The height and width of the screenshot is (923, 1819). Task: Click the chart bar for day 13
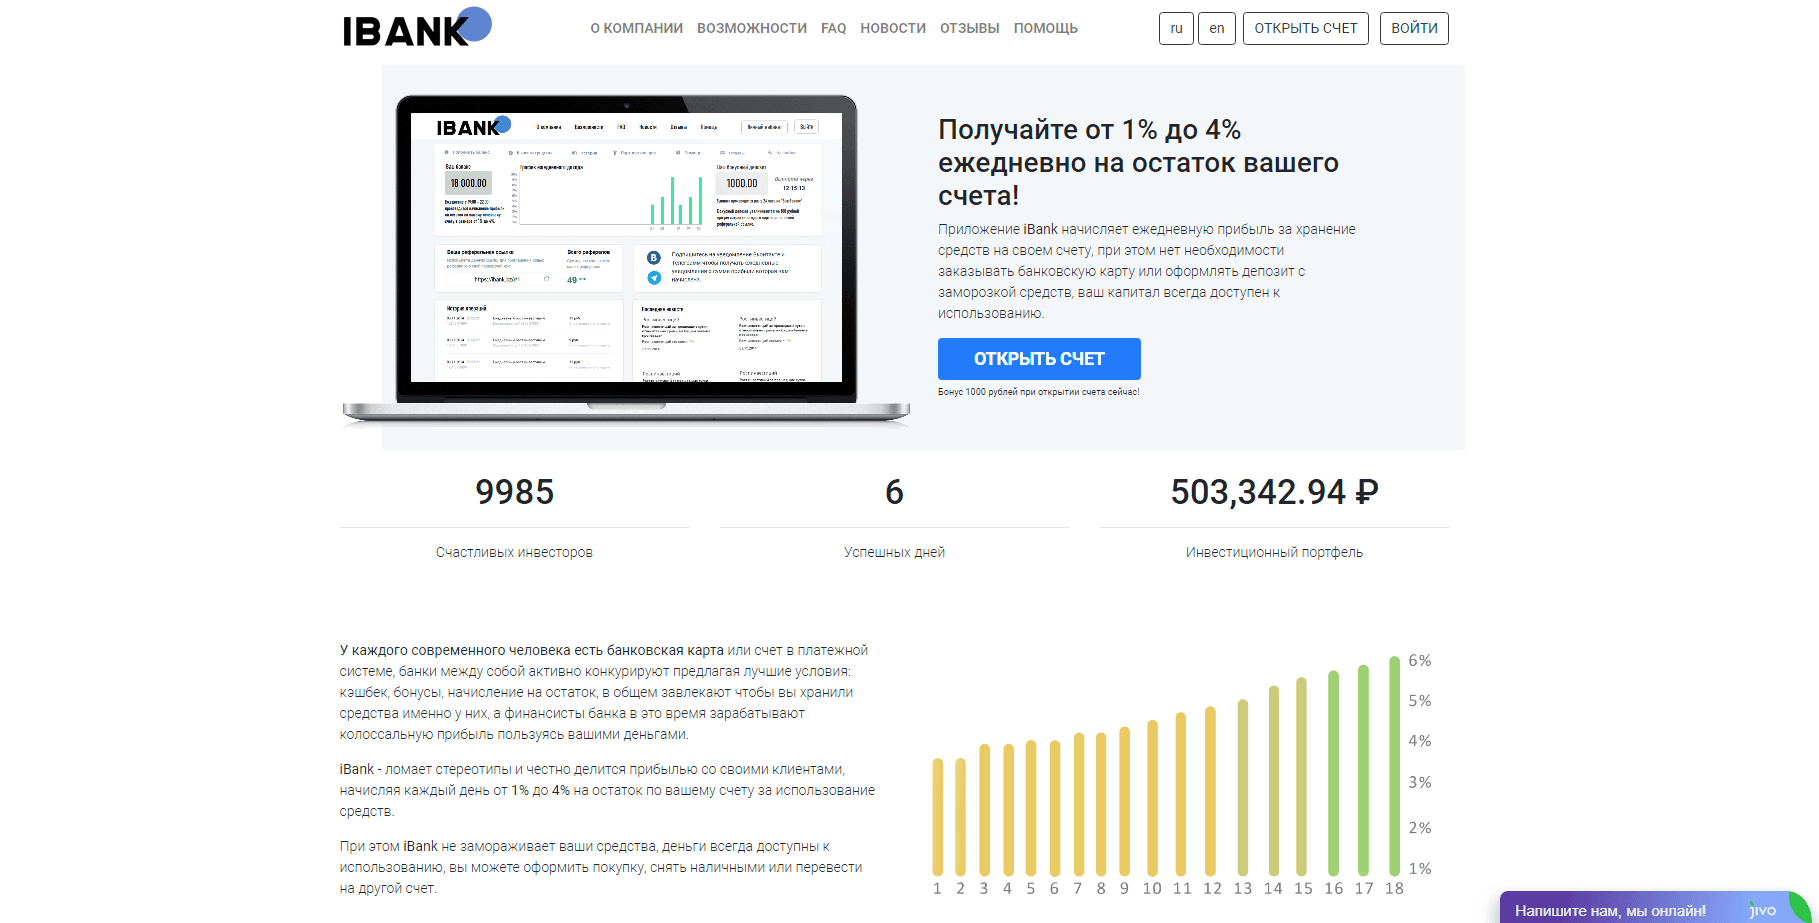pos(1242,788)
